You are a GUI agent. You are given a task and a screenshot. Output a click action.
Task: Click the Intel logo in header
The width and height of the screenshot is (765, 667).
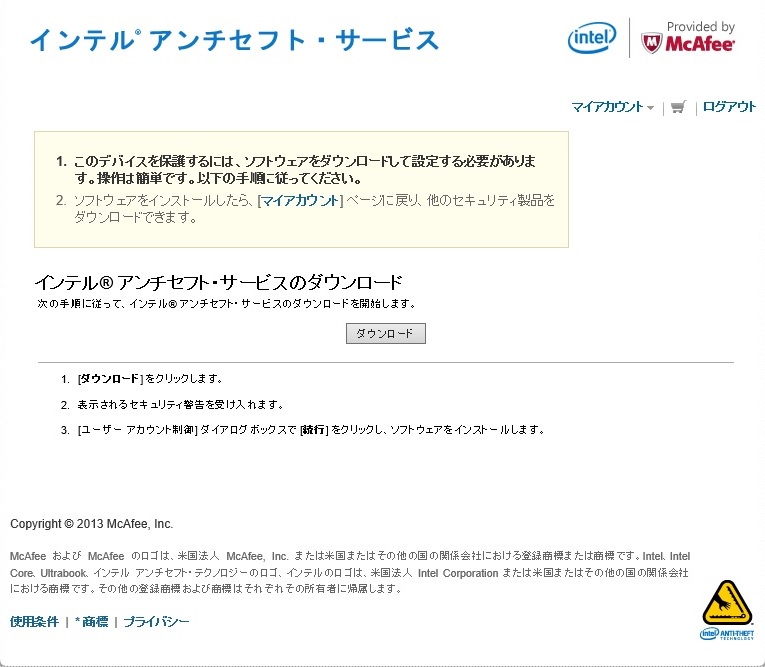(x=592, y=37)
